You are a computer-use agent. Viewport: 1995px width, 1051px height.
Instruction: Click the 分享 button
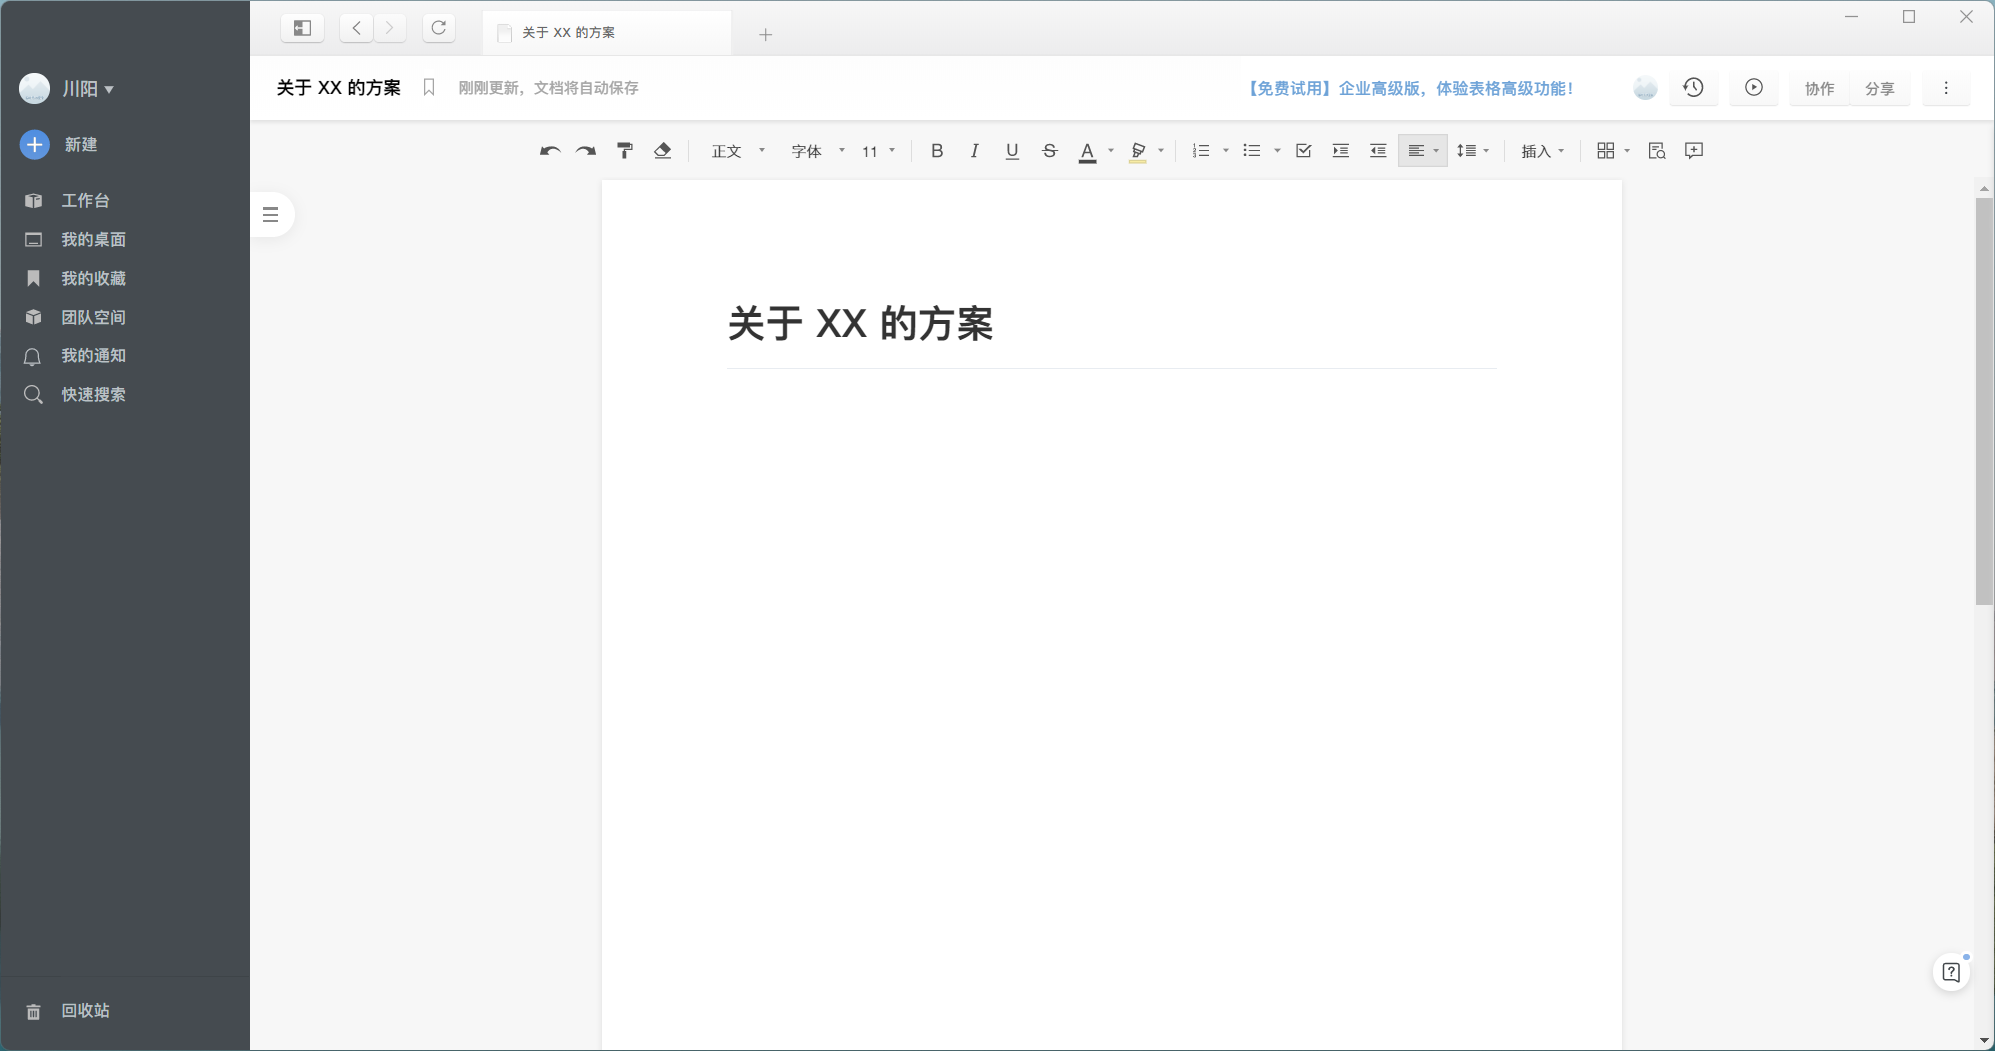coord(1879,89)
